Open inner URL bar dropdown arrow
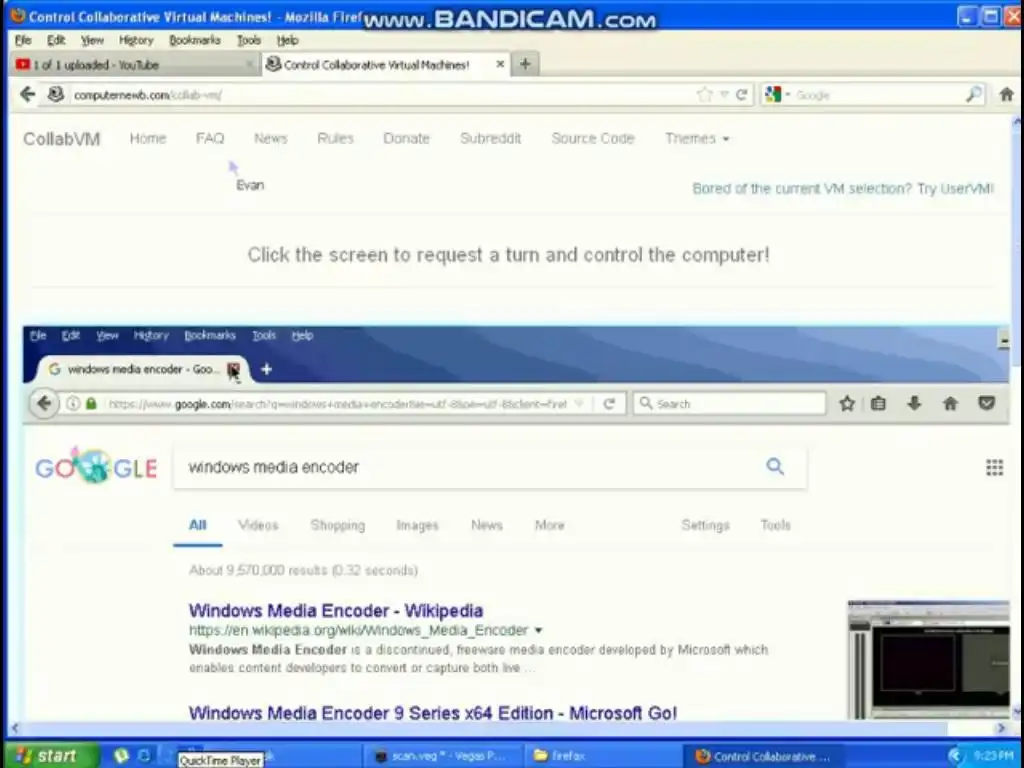Screen dimensions: 1024x768 pos(579,404)
